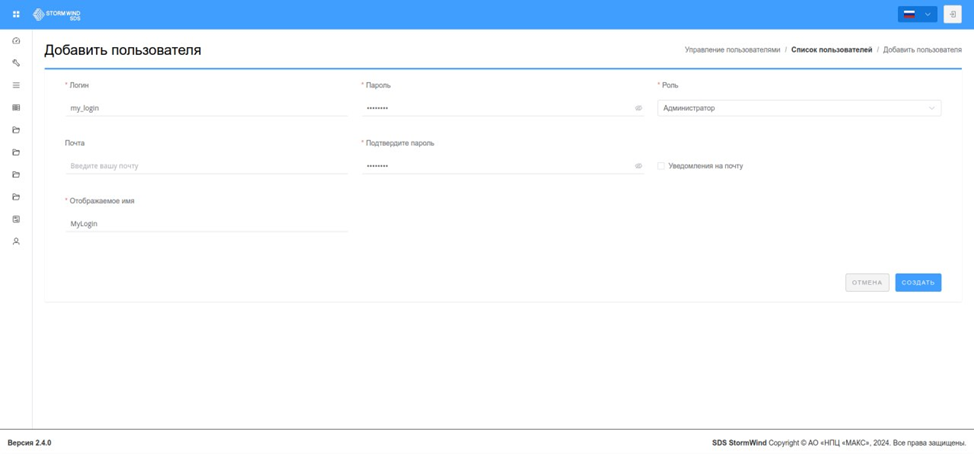Open the language flag dropdown

[917, 14]
